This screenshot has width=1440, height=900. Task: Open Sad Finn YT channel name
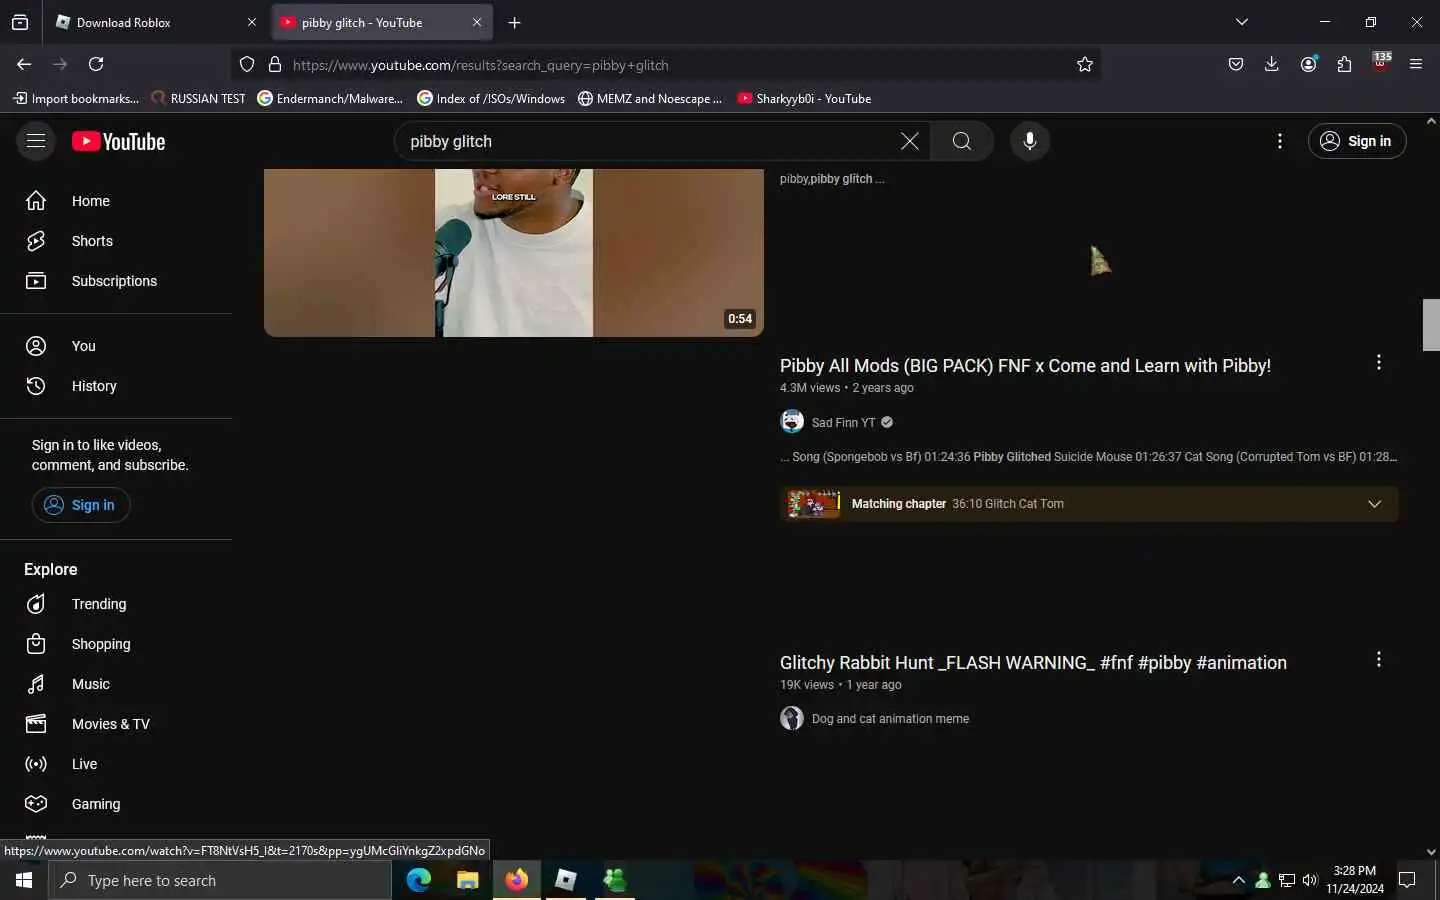click(x=843, y=423)
